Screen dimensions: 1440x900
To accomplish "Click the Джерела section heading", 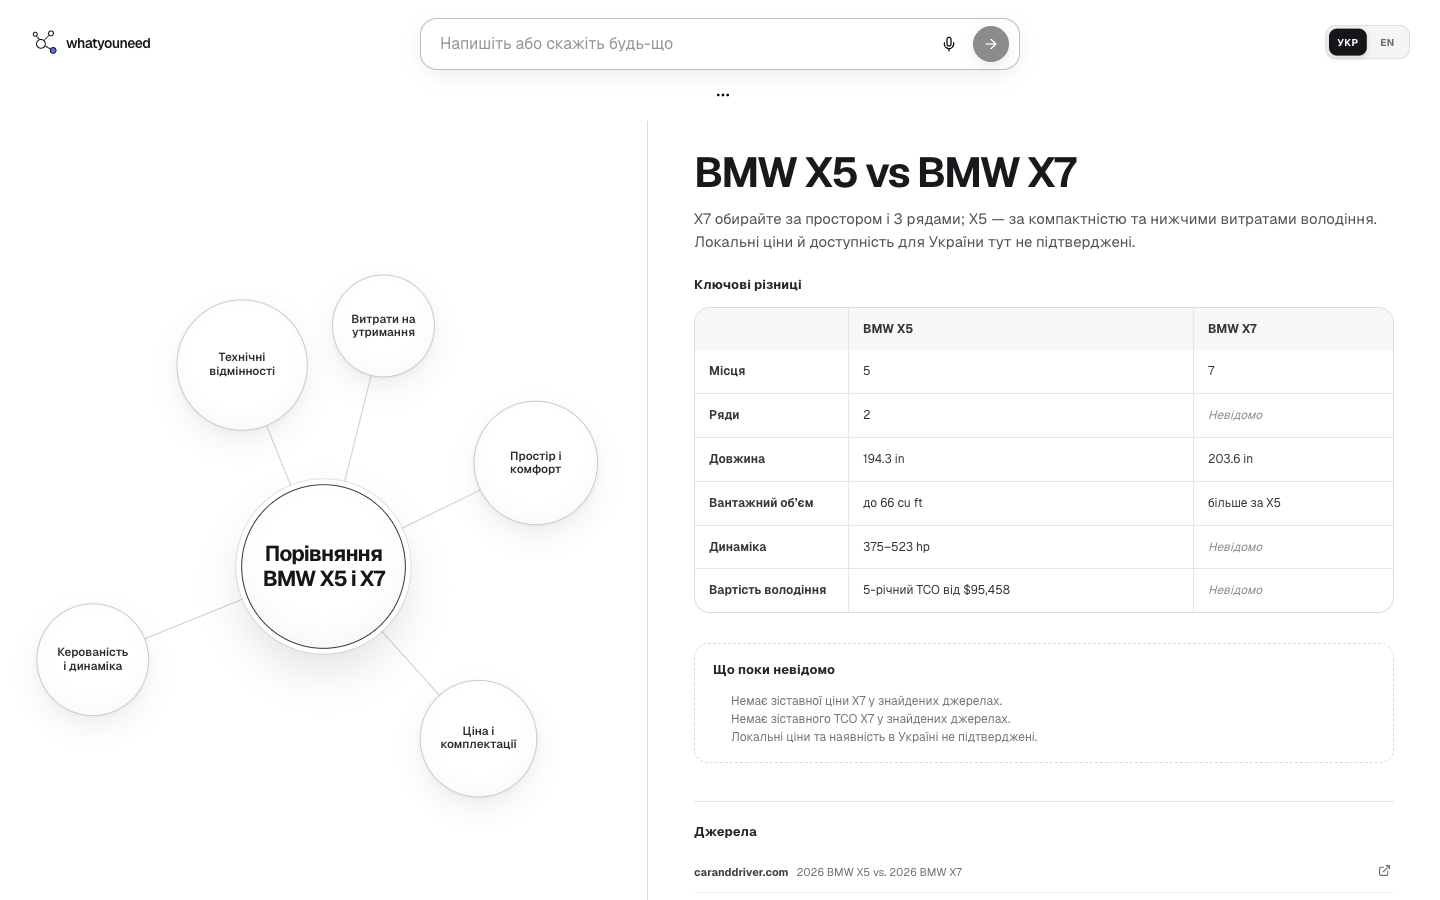I will coord(725,832).
